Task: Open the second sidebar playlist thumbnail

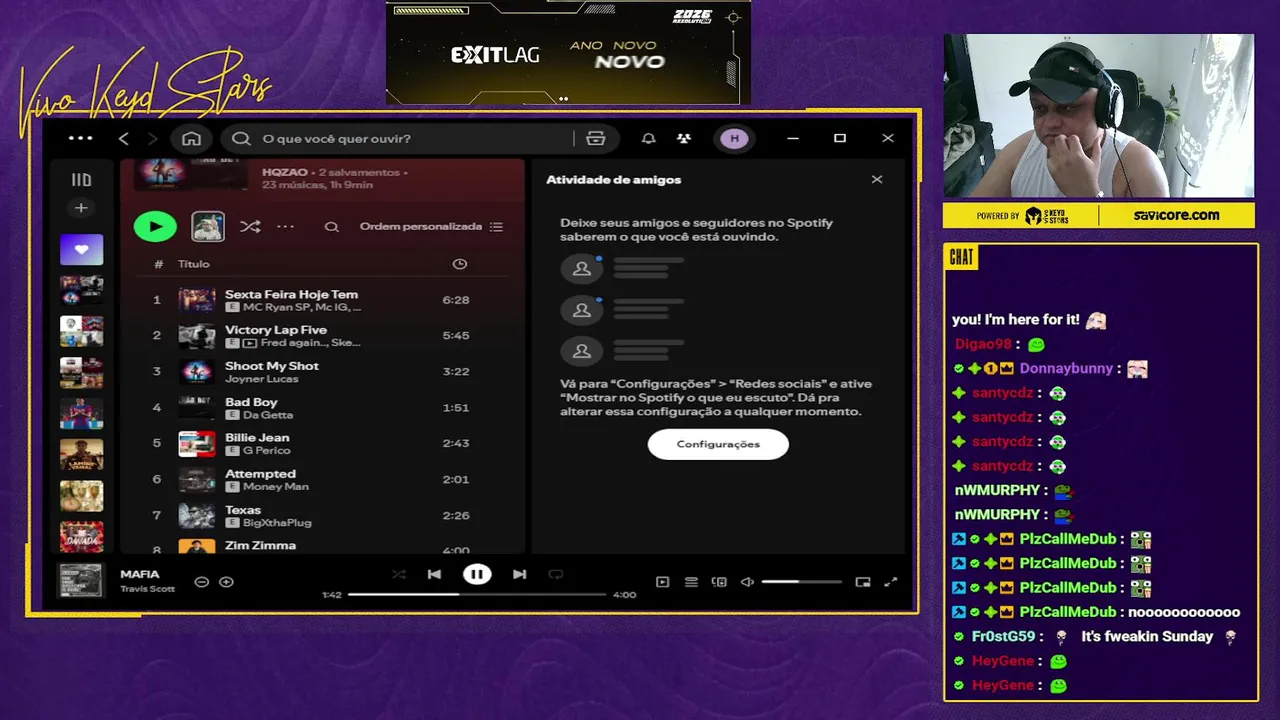Action: tap(81, 290)
